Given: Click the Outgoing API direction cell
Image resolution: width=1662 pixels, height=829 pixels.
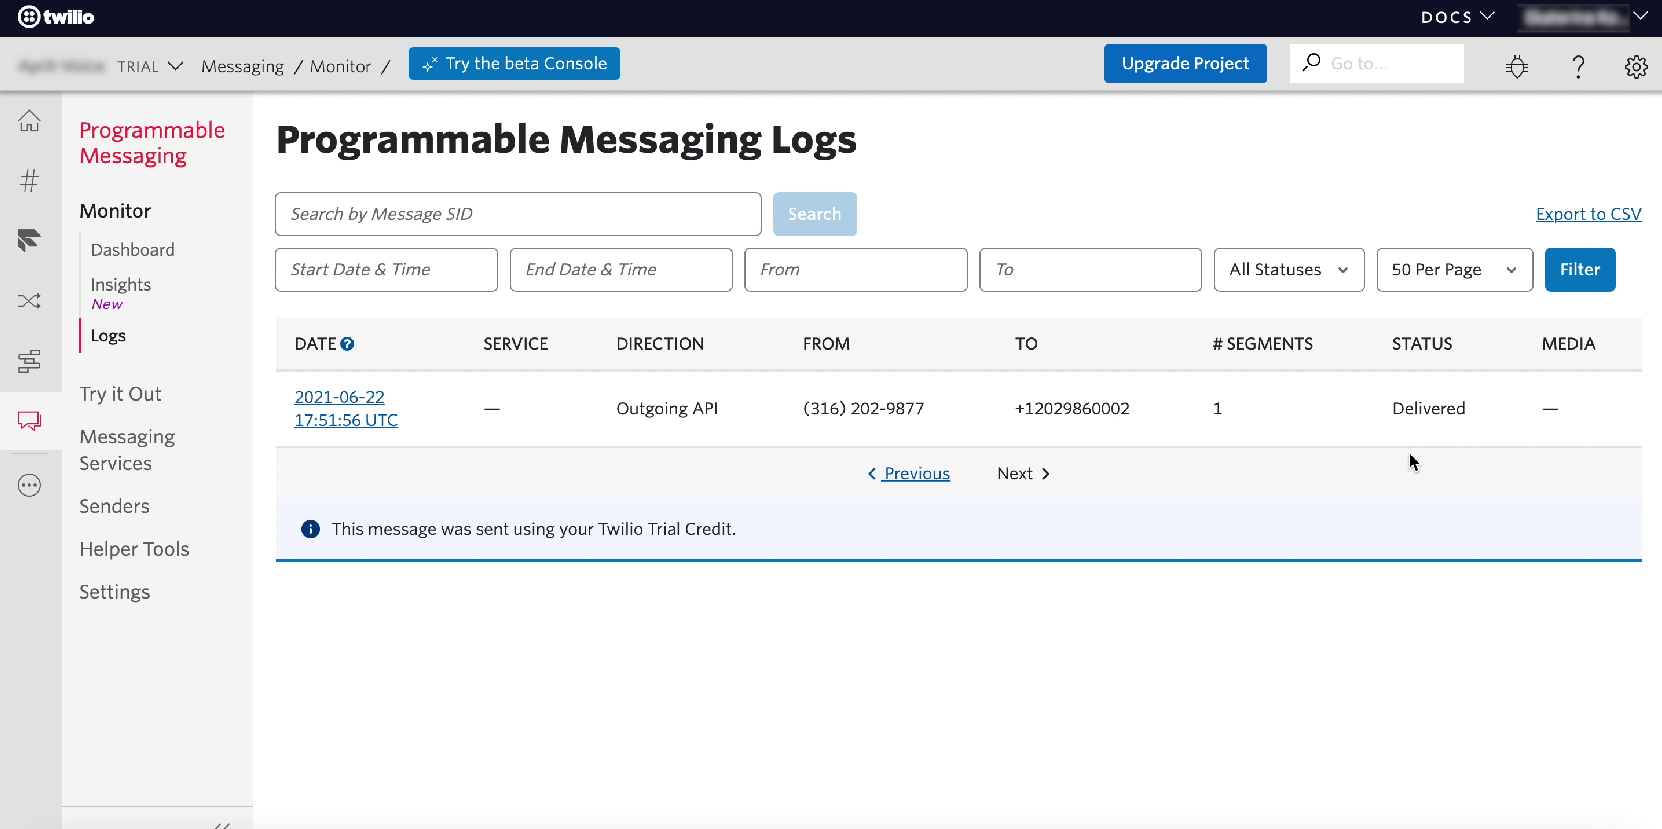Looking at the screenshot, I should click(667, 408).
